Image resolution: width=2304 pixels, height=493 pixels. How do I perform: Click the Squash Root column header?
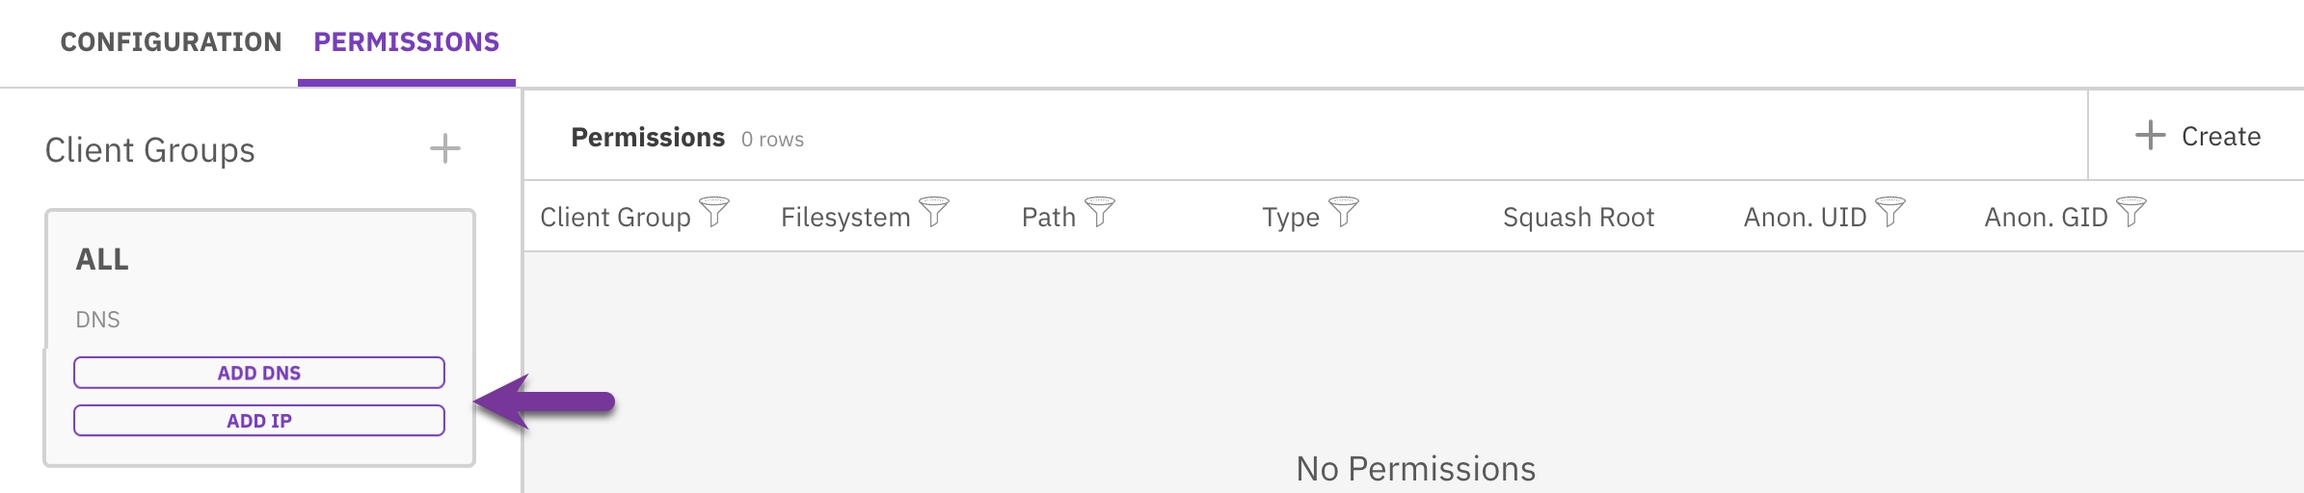pyautogui.click(x=1578, y=217)
